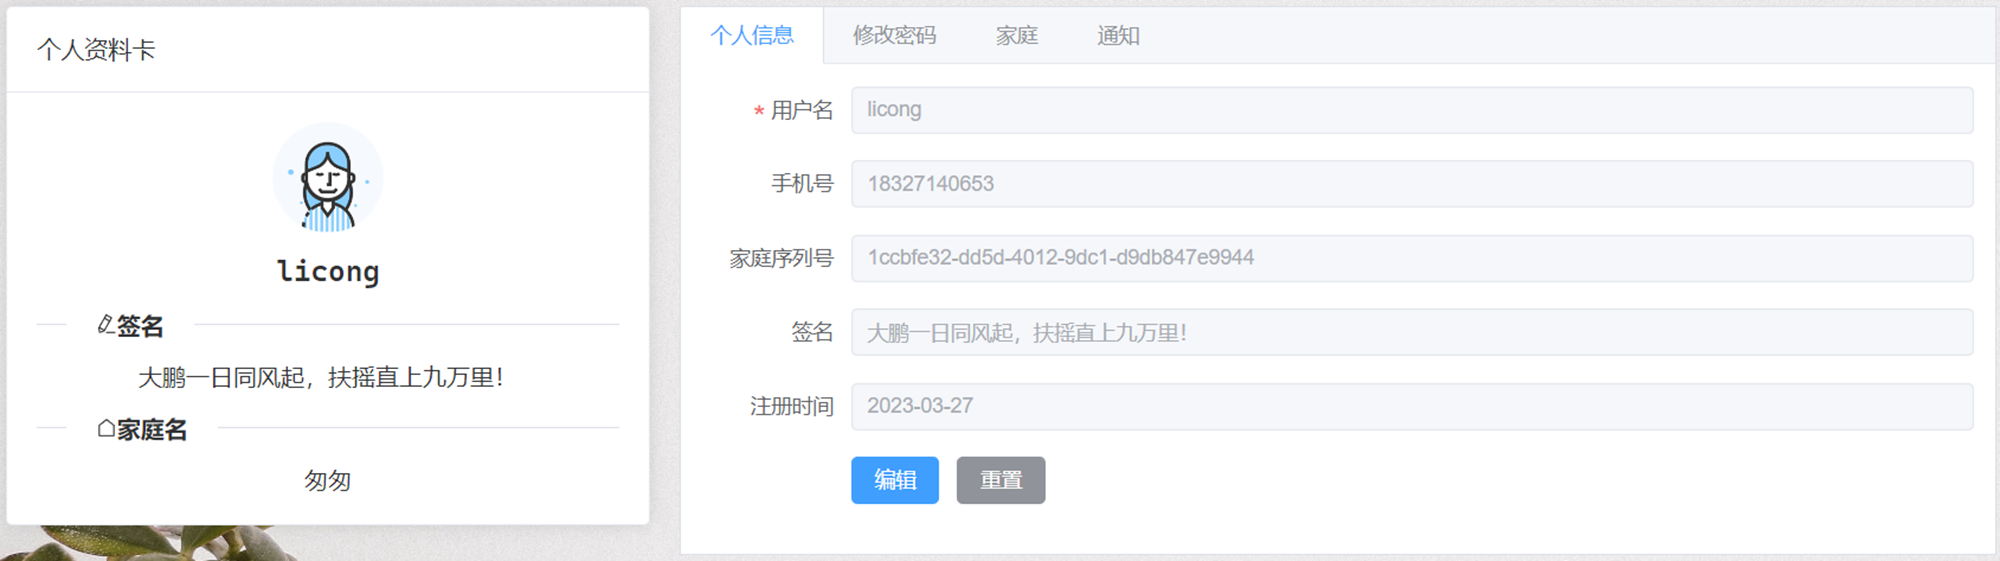The image size is (2000, 561).
Task: Click the blue 编辑 button
Action: (x=895, y=480)
